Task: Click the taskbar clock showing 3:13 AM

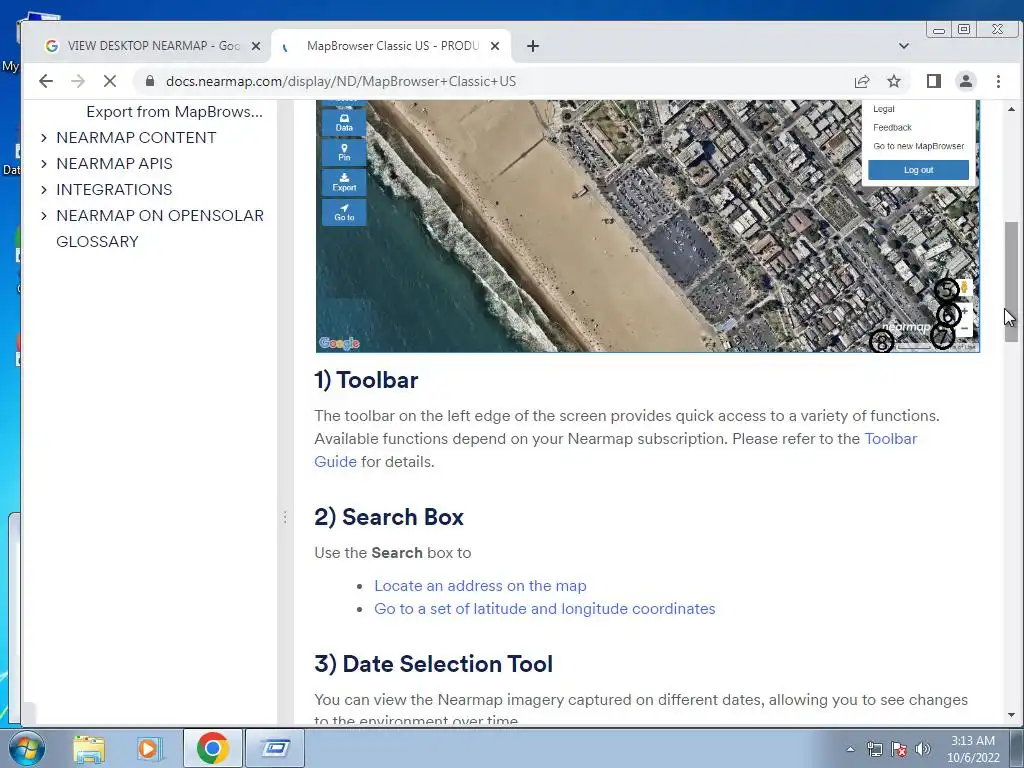Action: coord(972,749)
